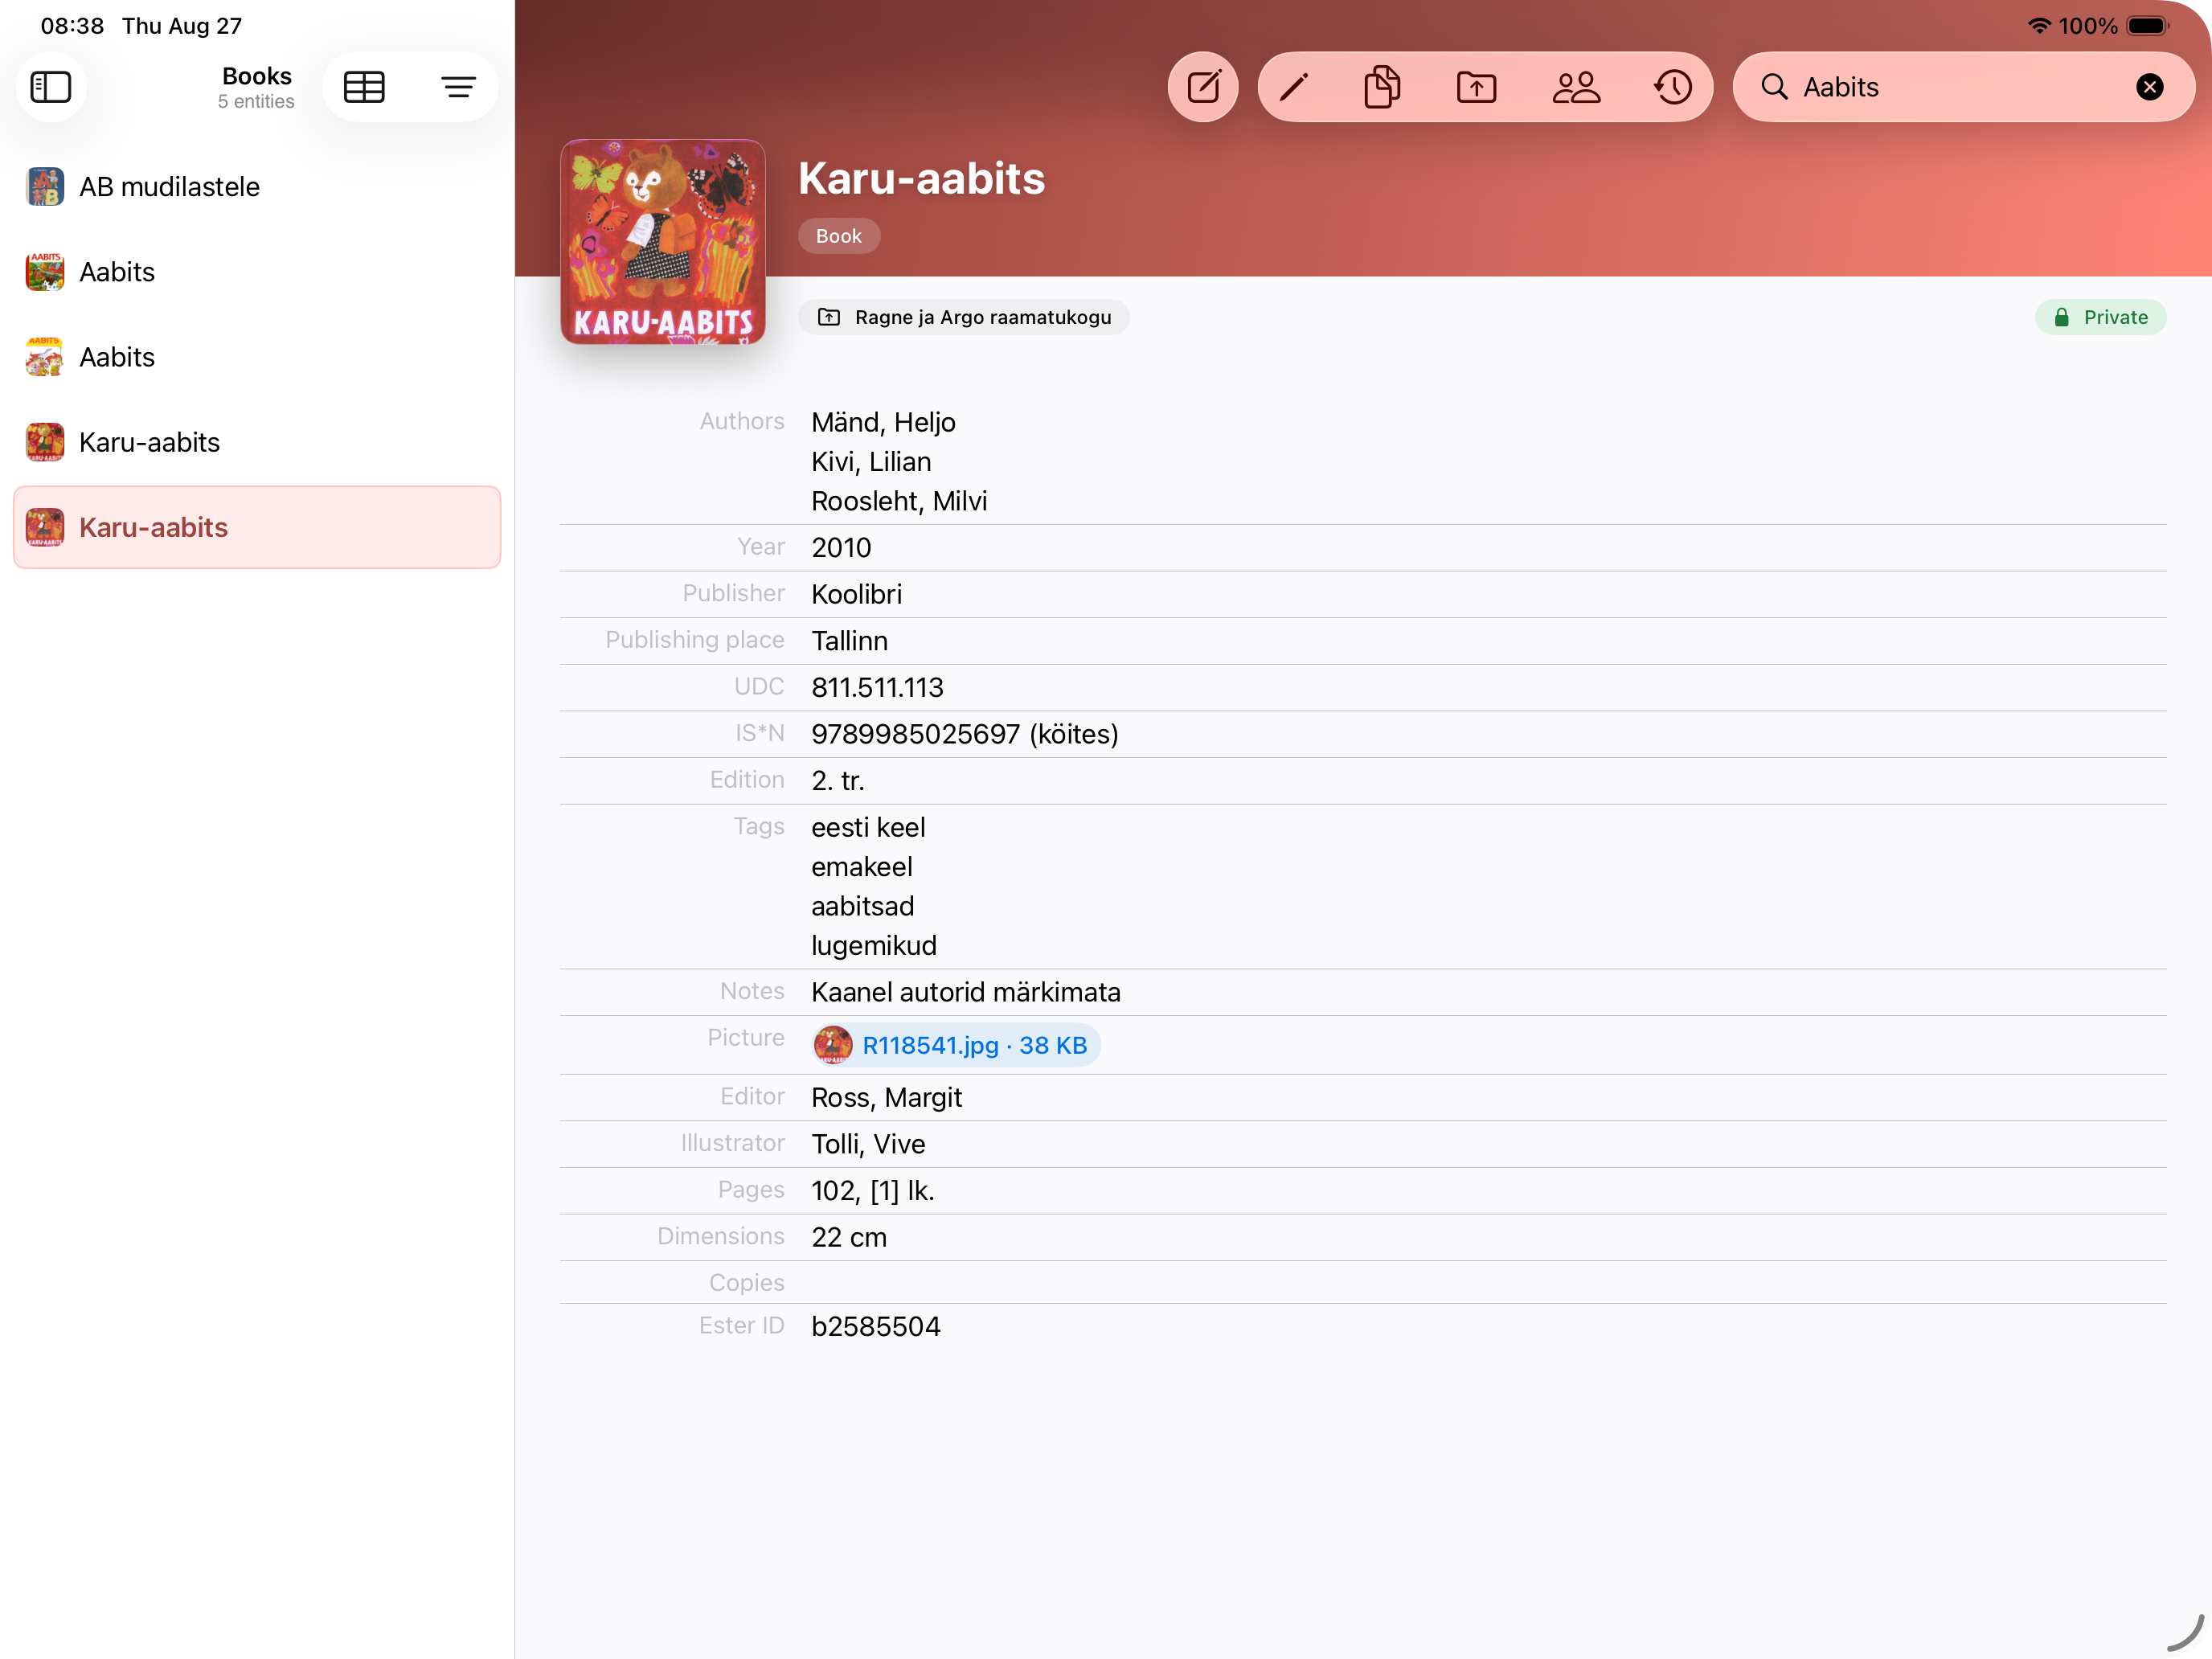
Task: Click UDC value 811.511.113
Action: pyautogui.click(x=877, y=687)
